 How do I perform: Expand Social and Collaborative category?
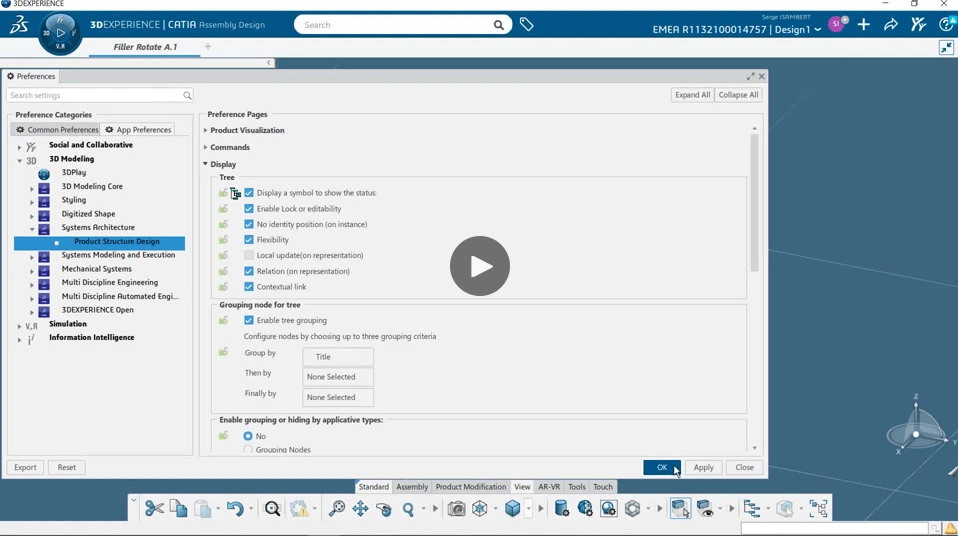(x=19, y=147)
